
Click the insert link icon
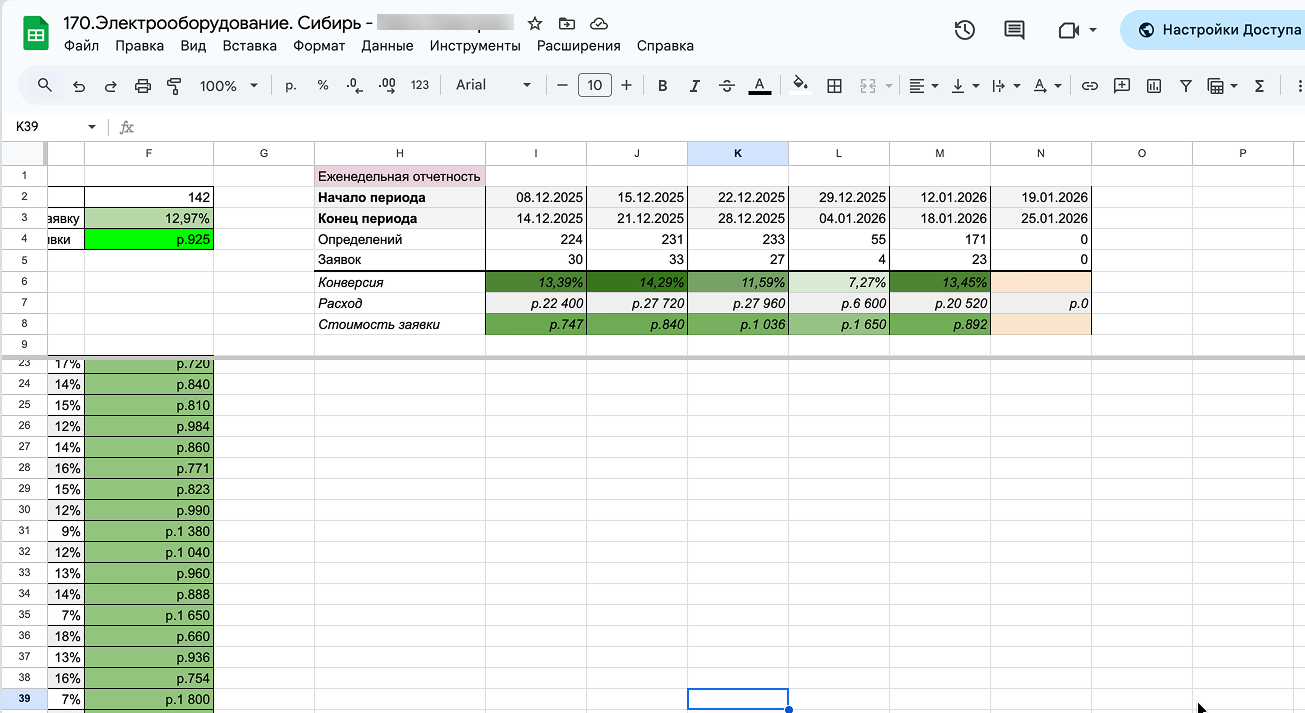click(x=1090, y=86)
